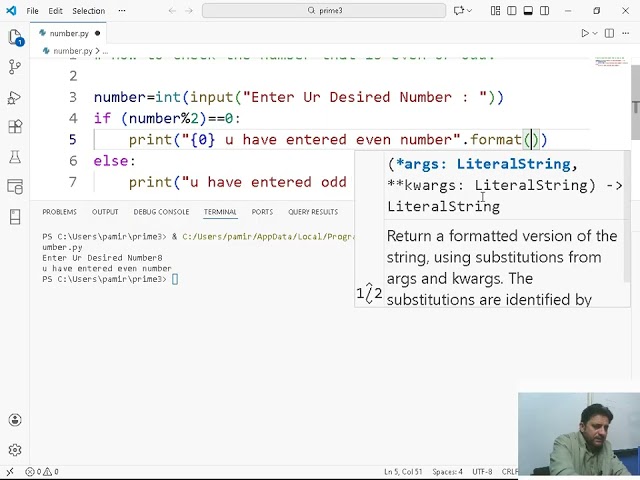Screen dimensions: 640x480
Task: Open the overflow menu ellipsis in menu bar
Action: pos(122,11)
